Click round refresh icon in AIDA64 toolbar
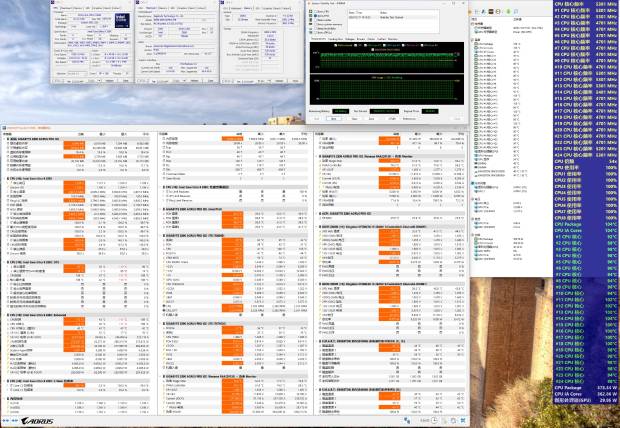620x428 pixels. coord(498,11)
